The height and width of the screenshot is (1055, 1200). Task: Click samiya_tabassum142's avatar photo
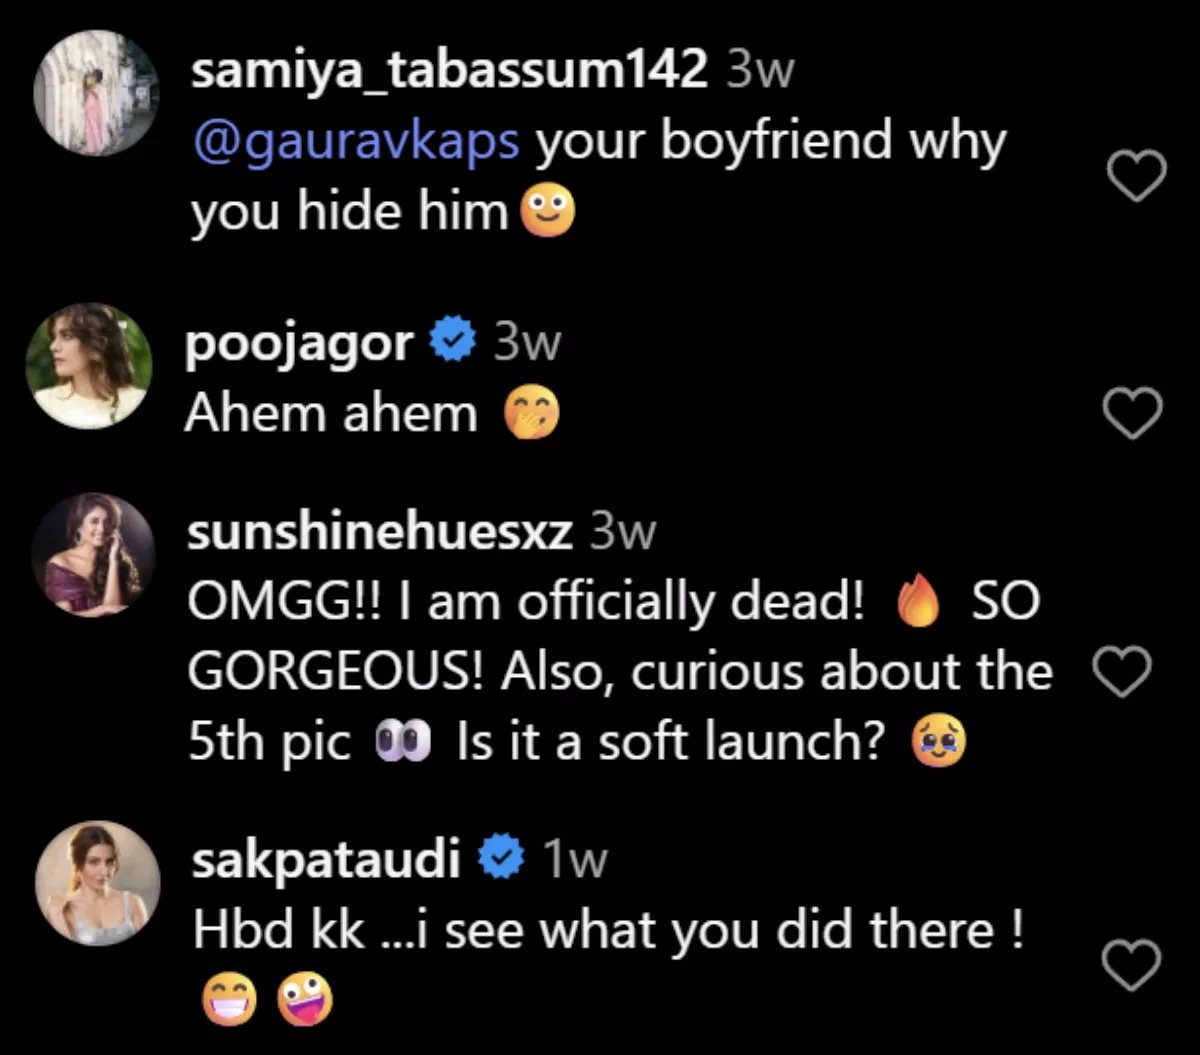click(96, 92)
